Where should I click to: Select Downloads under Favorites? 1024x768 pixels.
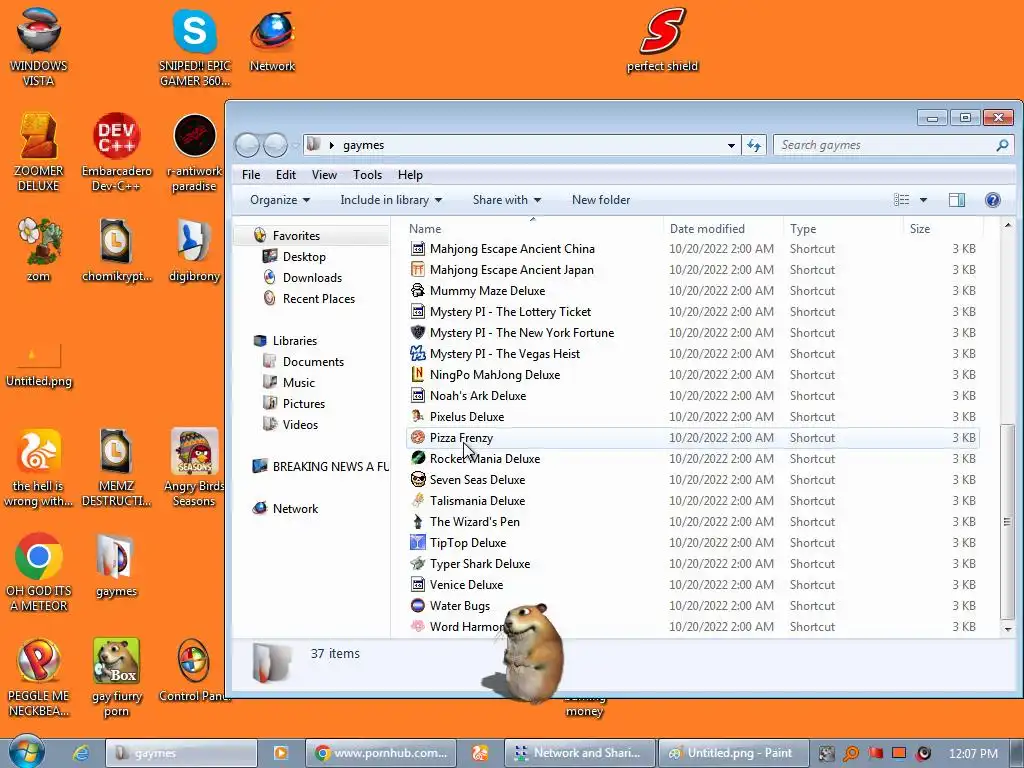tap(312, 278)
